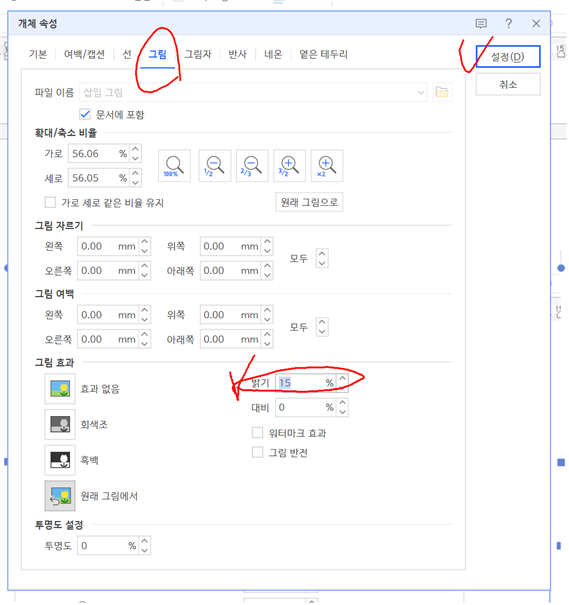The height and width of the screenshot is (605, 569).
Task: Switch to the 그림 tab
Action: pos(157,54)
